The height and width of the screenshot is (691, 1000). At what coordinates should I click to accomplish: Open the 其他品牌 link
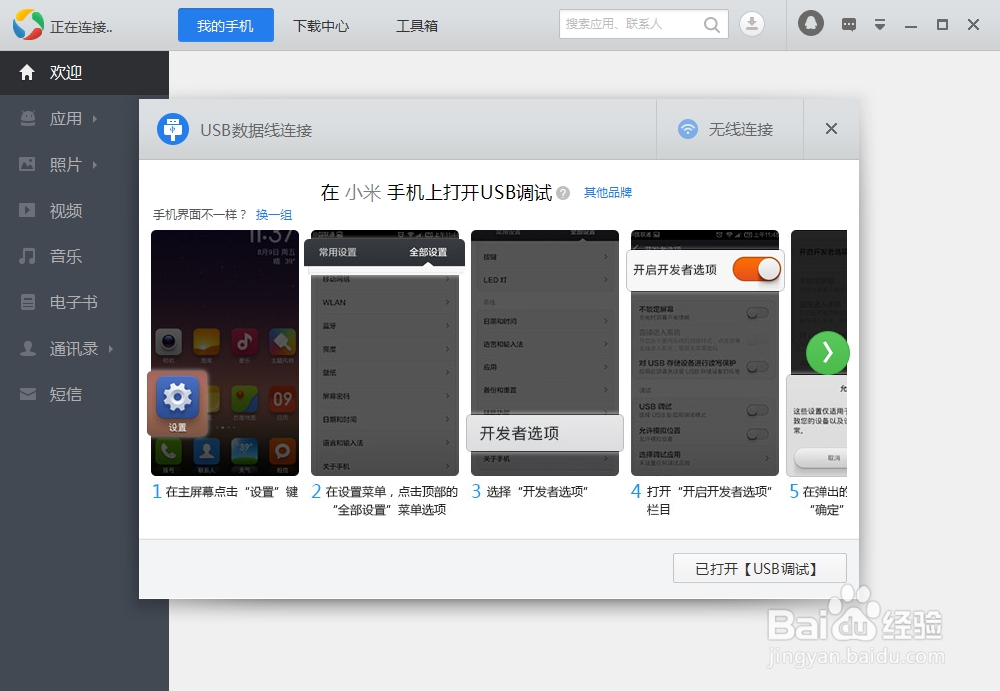click(x=608, y=193)
